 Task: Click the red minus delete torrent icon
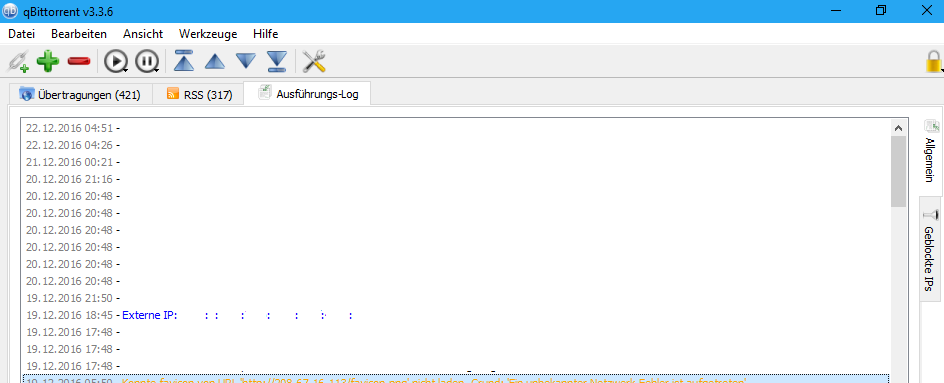click(79, 61)
